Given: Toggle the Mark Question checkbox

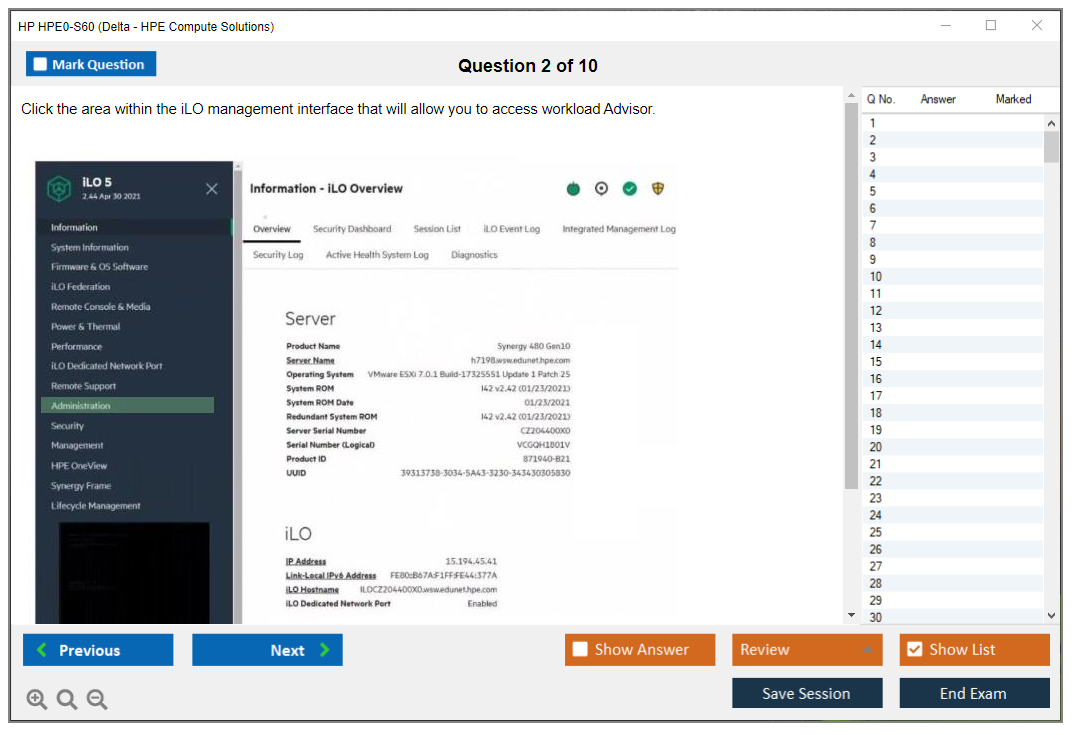Looking at the screenshot, I should click(x=41, y=65).
